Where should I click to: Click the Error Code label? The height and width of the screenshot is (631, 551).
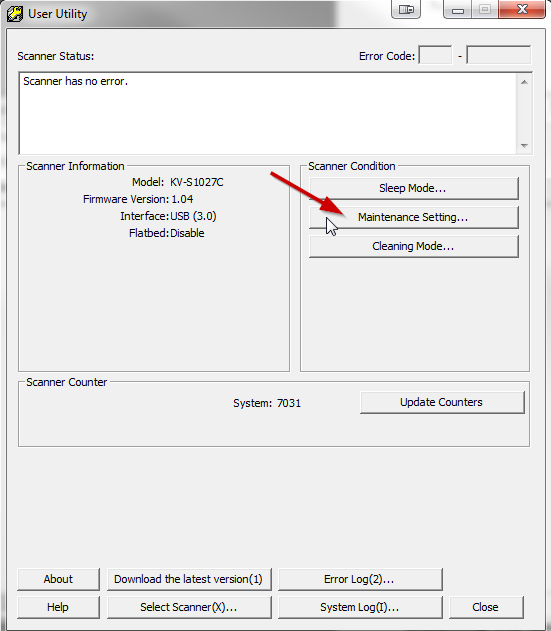pyautogui.click(x=387, y=56)
